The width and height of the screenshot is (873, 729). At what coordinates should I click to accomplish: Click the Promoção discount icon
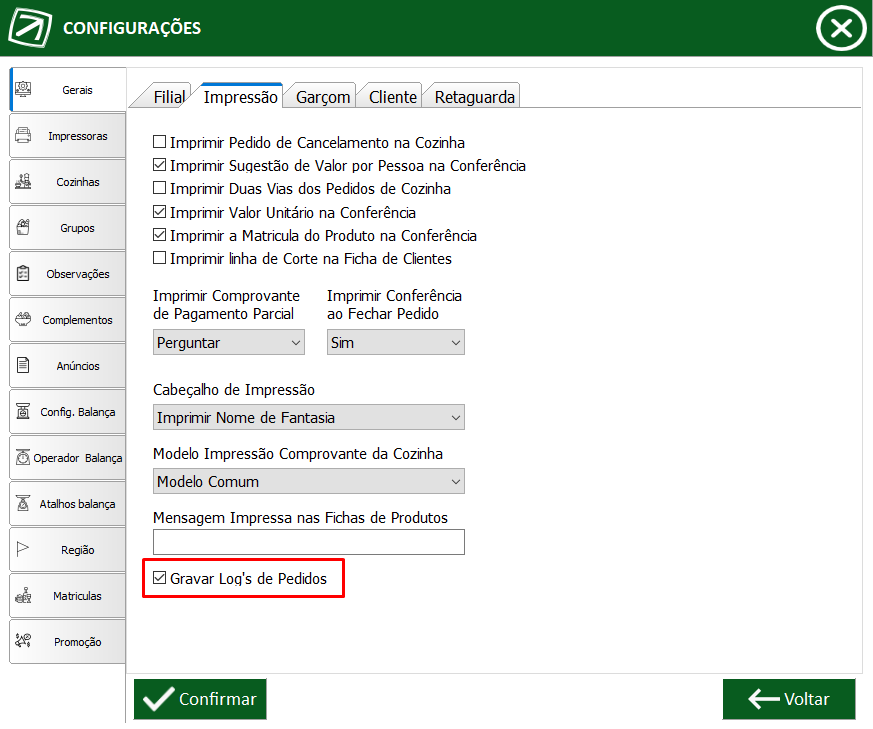tap(23, 640)
